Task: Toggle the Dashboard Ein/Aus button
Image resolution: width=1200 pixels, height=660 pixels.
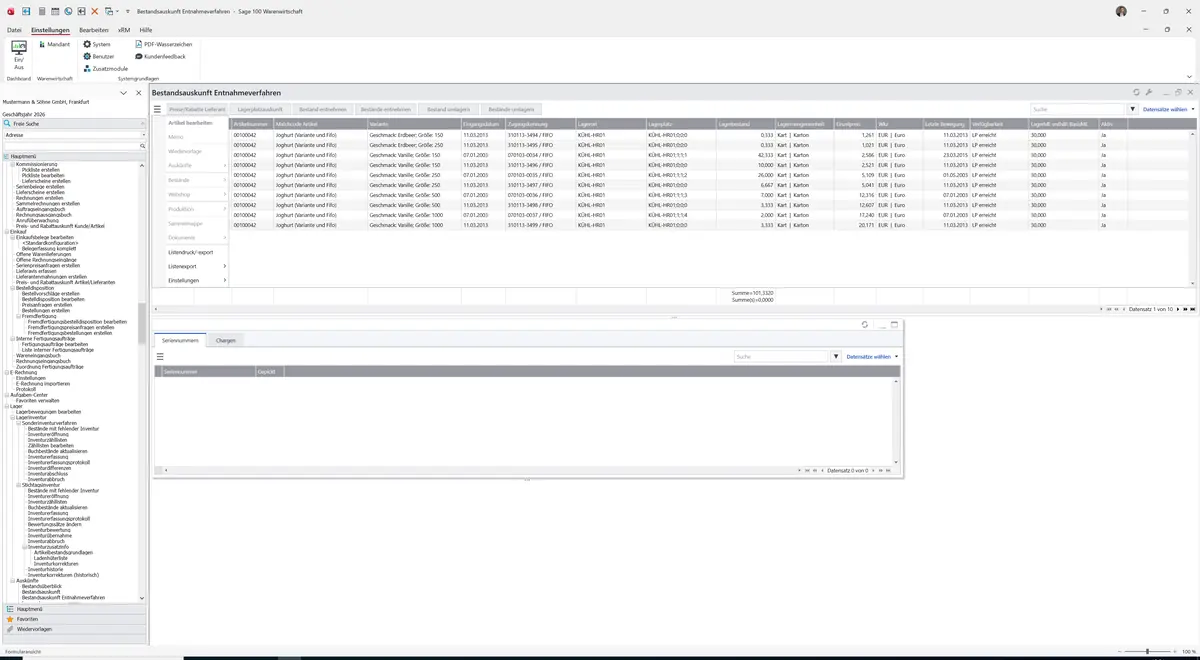Action: coord(19,53)
